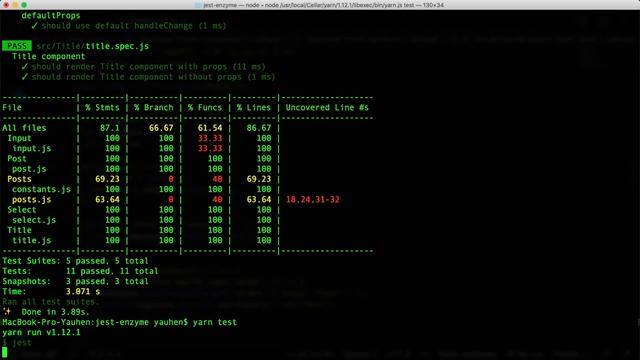Click the red close window button

point(6,5)
